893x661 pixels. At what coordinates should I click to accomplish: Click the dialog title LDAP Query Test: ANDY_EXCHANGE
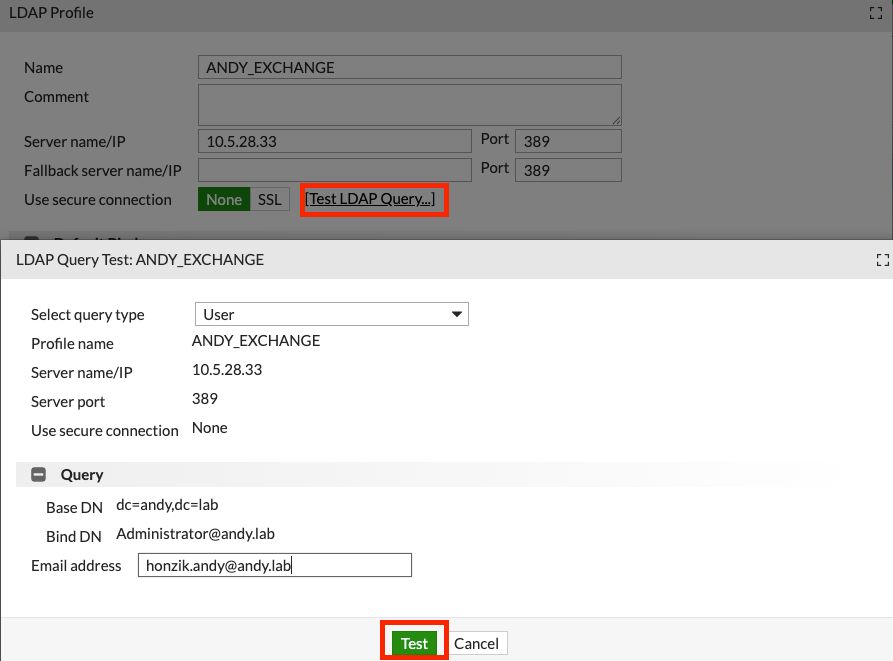tap(140, 260)
